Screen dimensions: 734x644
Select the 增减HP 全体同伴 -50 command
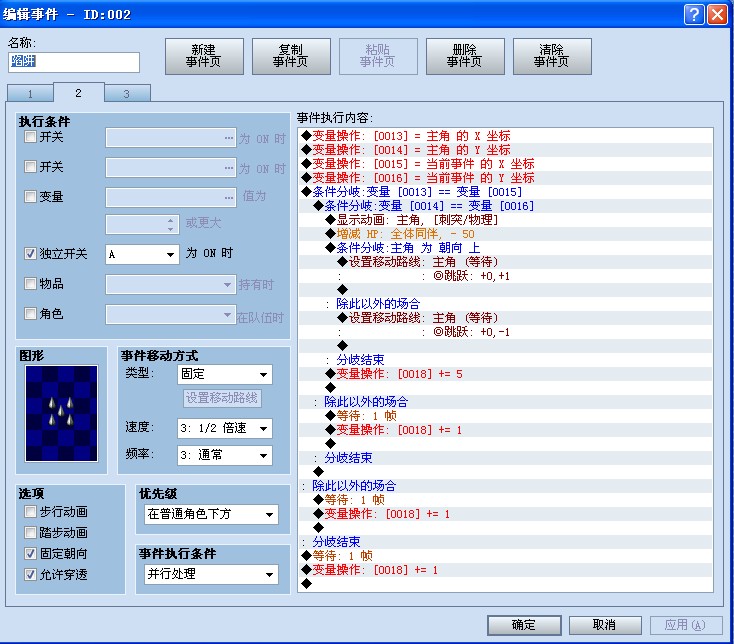[x=505, y=234]
